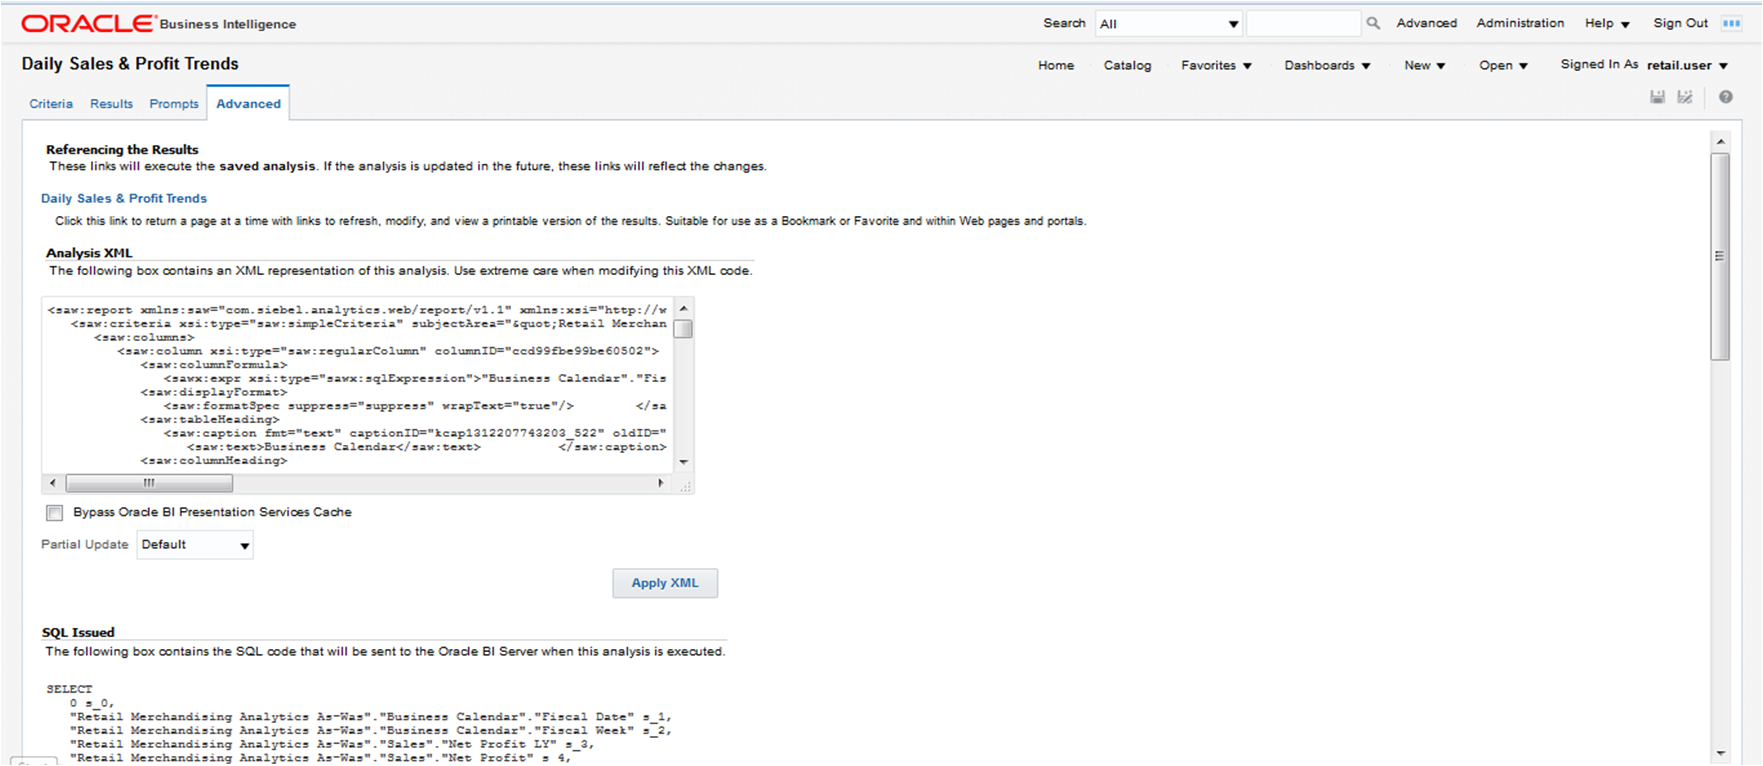
Task: Click the Analysis XML heading
Action: [89, 253]
